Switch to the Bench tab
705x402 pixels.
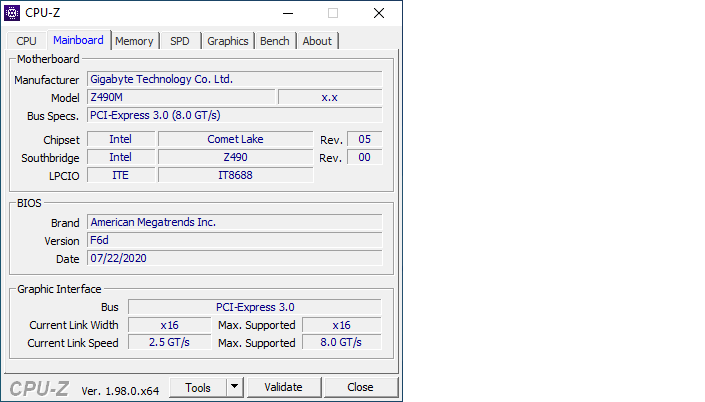click(x=274, y=41)
